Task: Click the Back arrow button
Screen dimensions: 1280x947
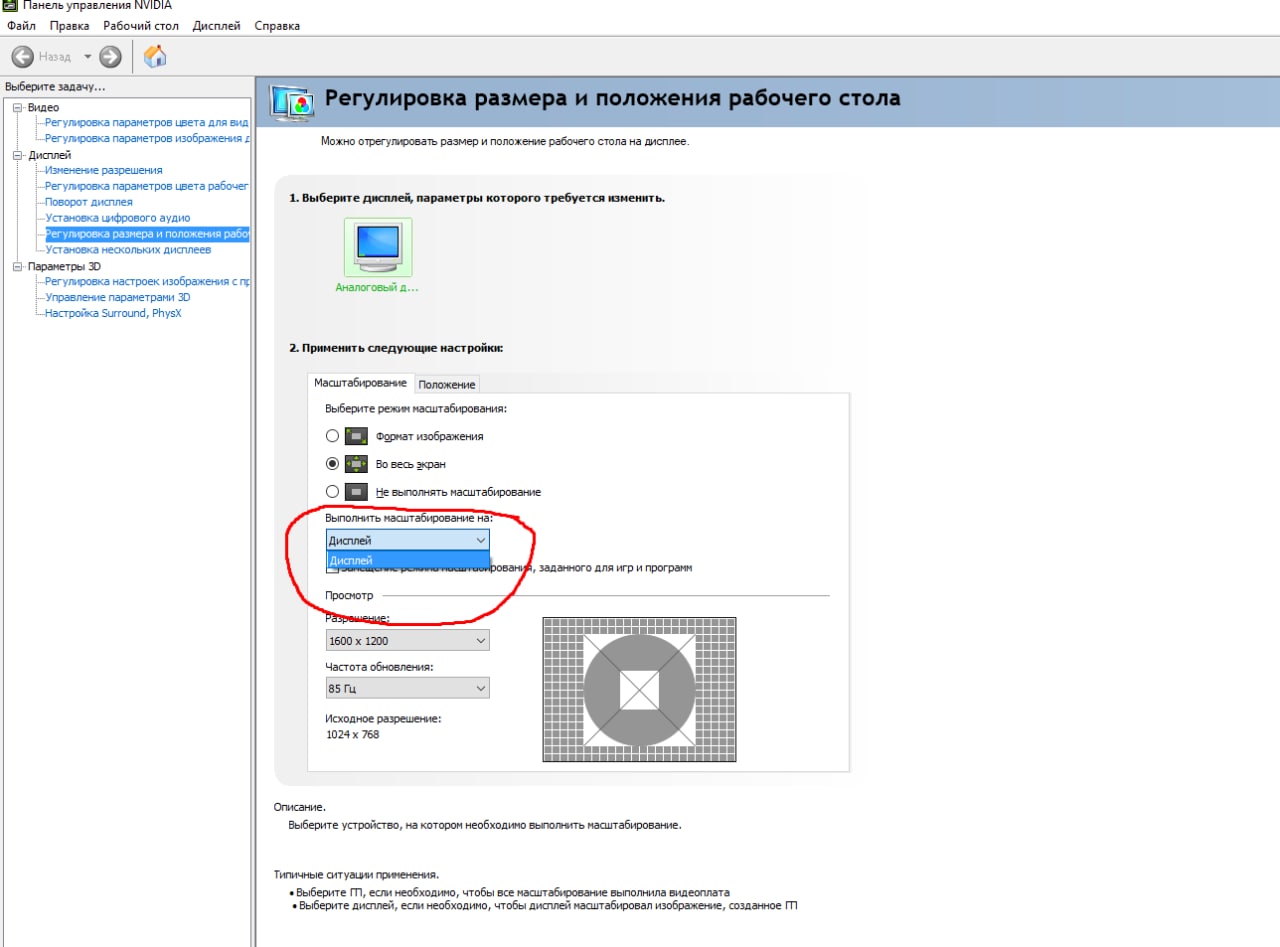Action: point(23,57)
